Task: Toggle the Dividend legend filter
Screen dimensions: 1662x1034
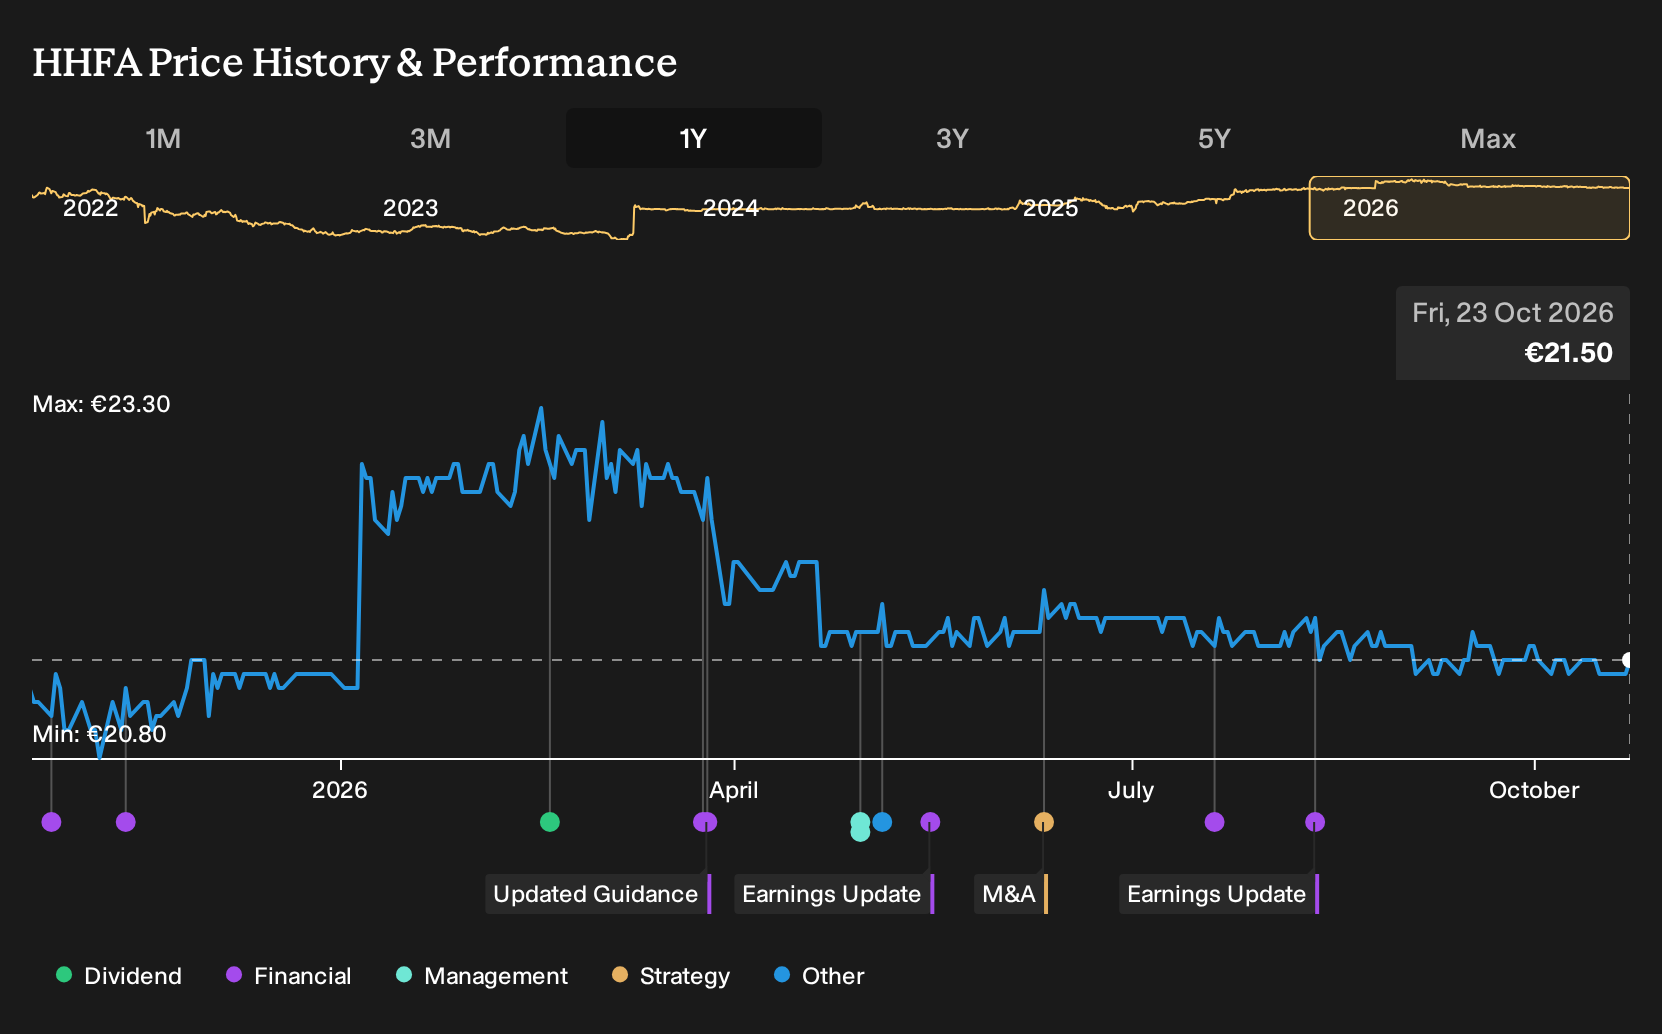Action: click(119, 976)
